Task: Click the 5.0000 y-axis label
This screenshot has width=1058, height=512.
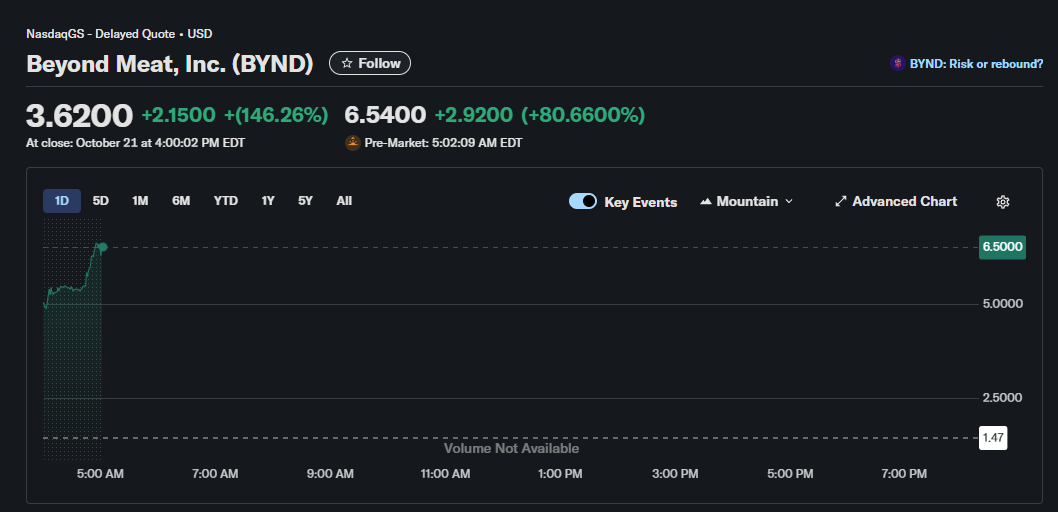Action: 1003,304
